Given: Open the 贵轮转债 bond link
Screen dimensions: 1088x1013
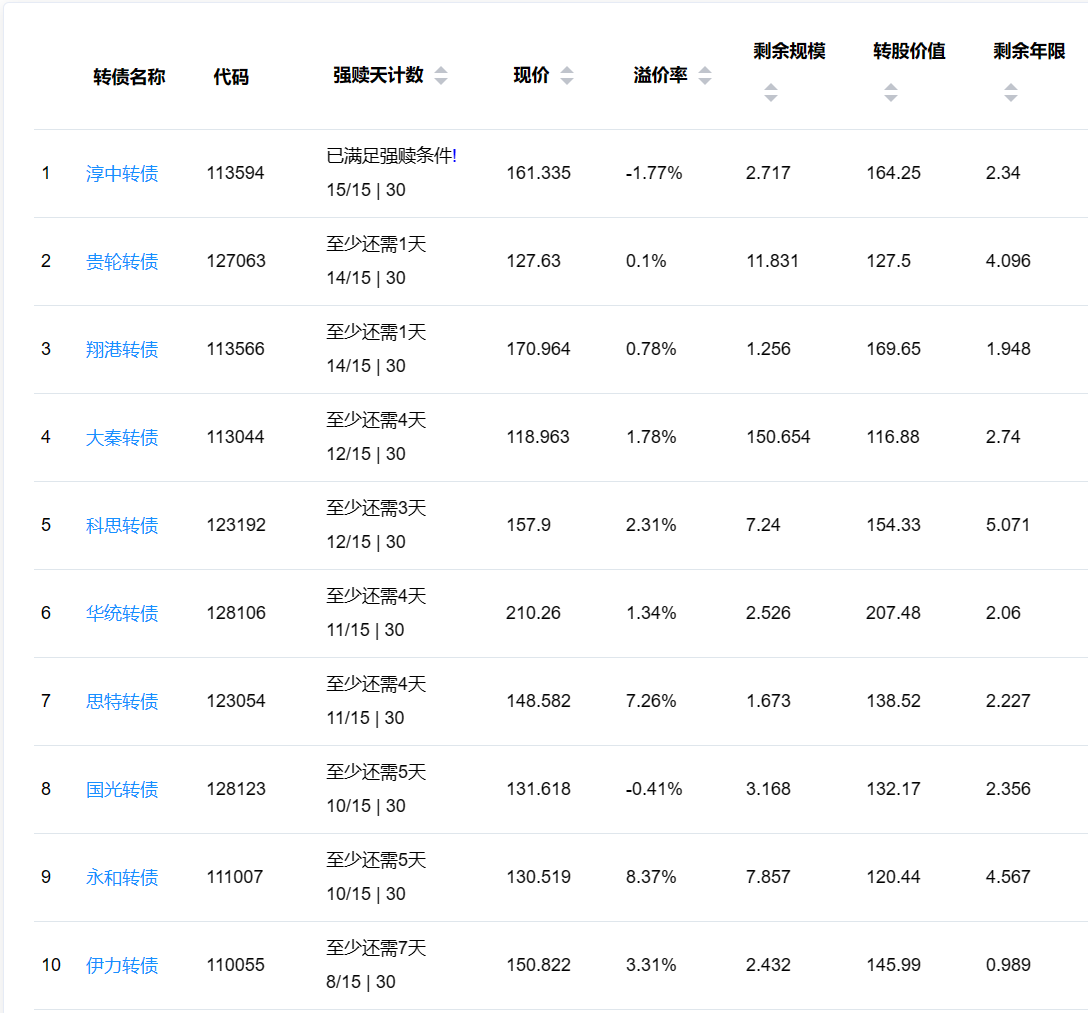Looking at the screenshot, I should (x=122, y=262).
